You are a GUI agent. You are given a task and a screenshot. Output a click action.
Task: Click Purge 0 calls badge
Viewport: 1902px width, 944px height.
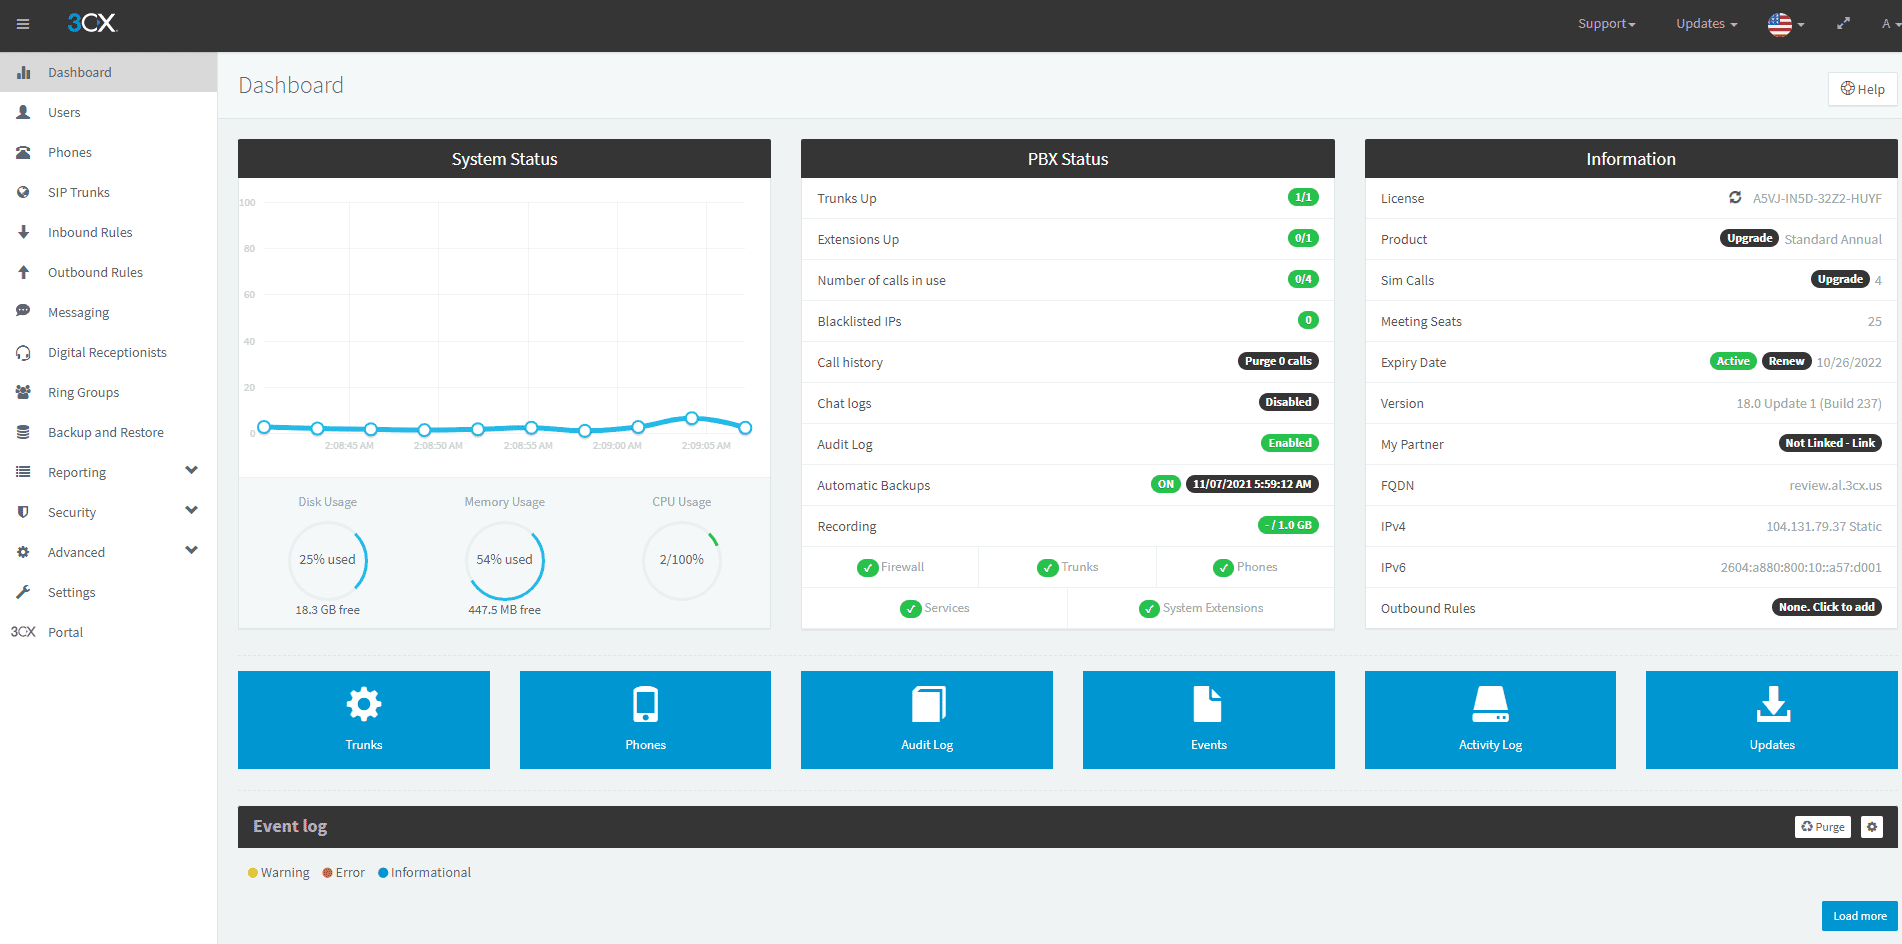[1278, 361]
